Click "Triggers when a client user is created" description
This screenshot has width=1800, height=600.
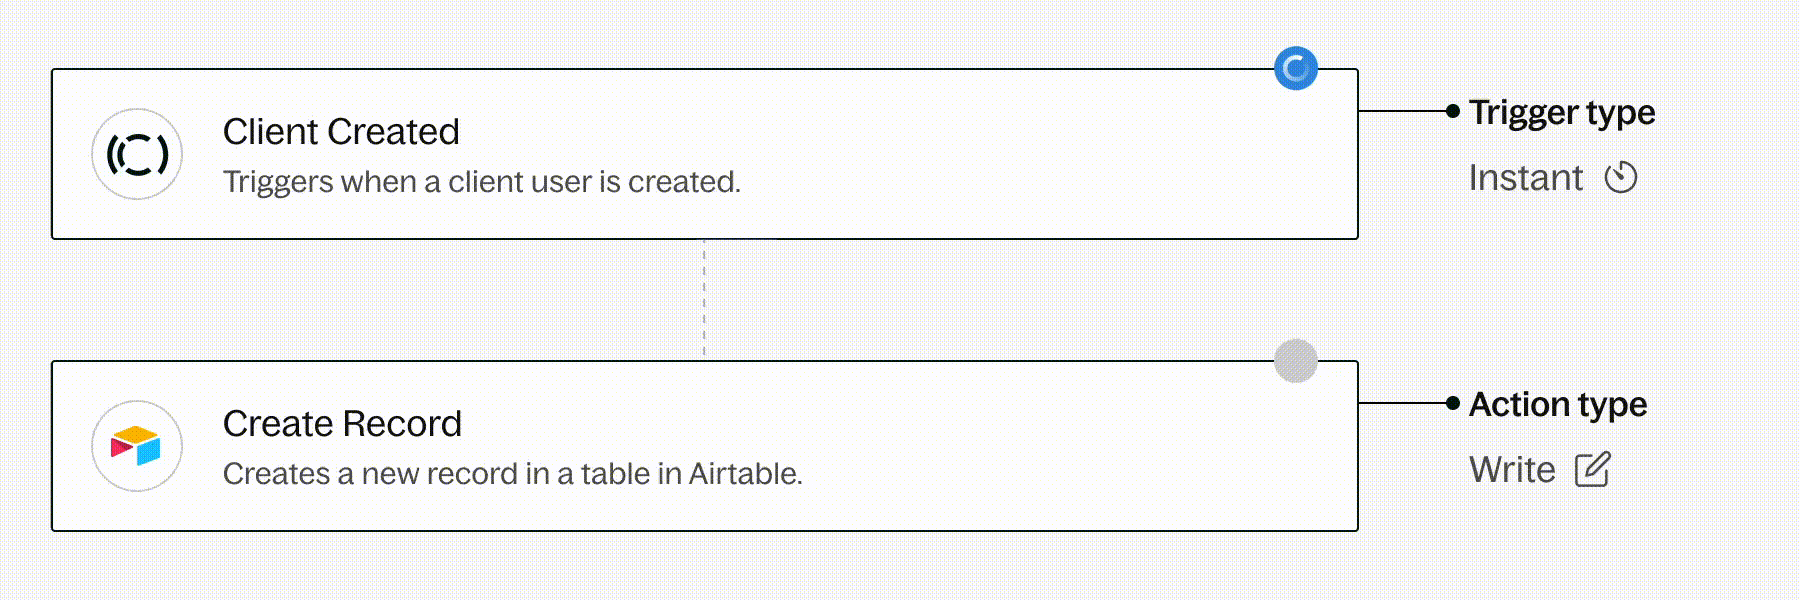click(481, 182)
